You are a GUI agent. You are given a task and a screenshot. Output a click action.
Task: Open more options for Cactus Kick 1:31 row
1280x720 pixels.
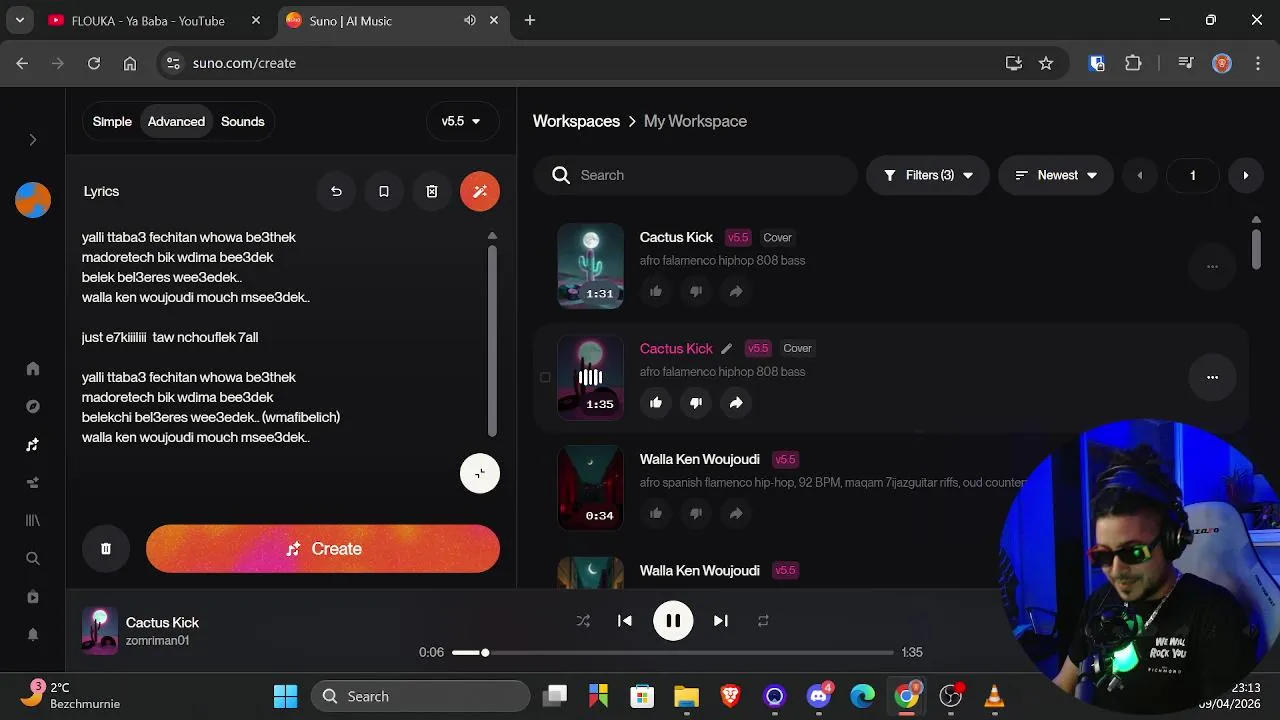point(1212,266)
